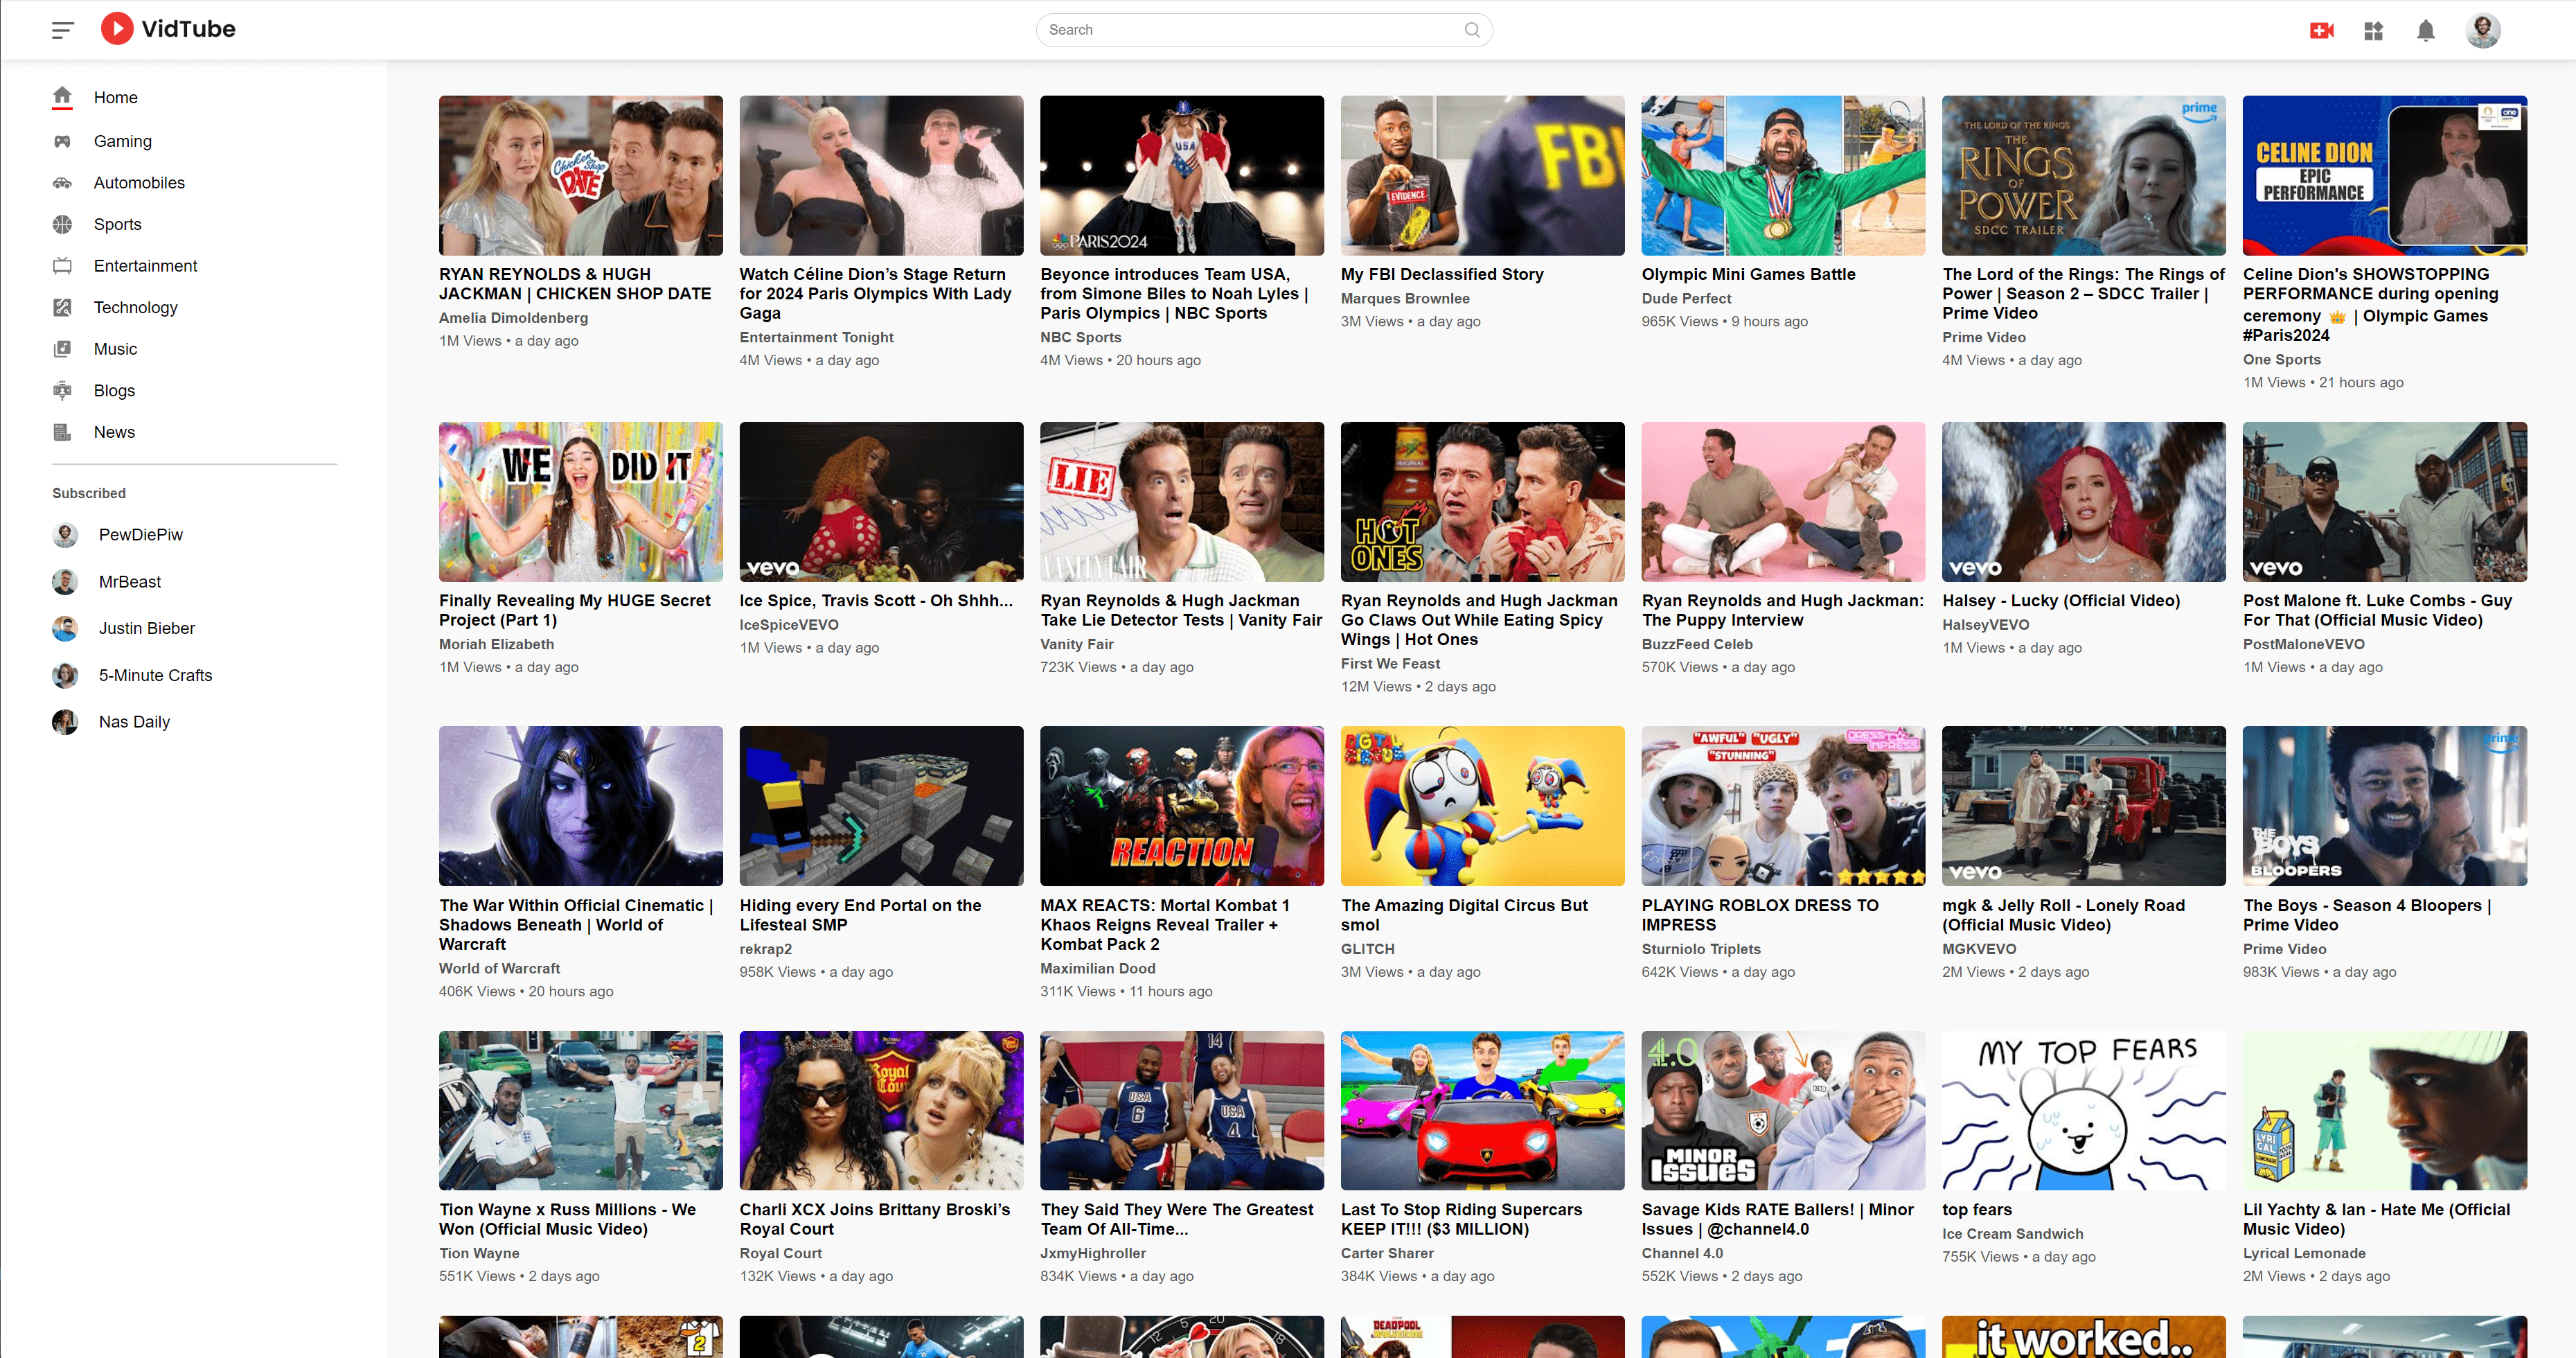This screenshot has height=1358, width=2576.
Task: Open My FBI Declassified Story thumbnail
Action: coord(1483,175)
